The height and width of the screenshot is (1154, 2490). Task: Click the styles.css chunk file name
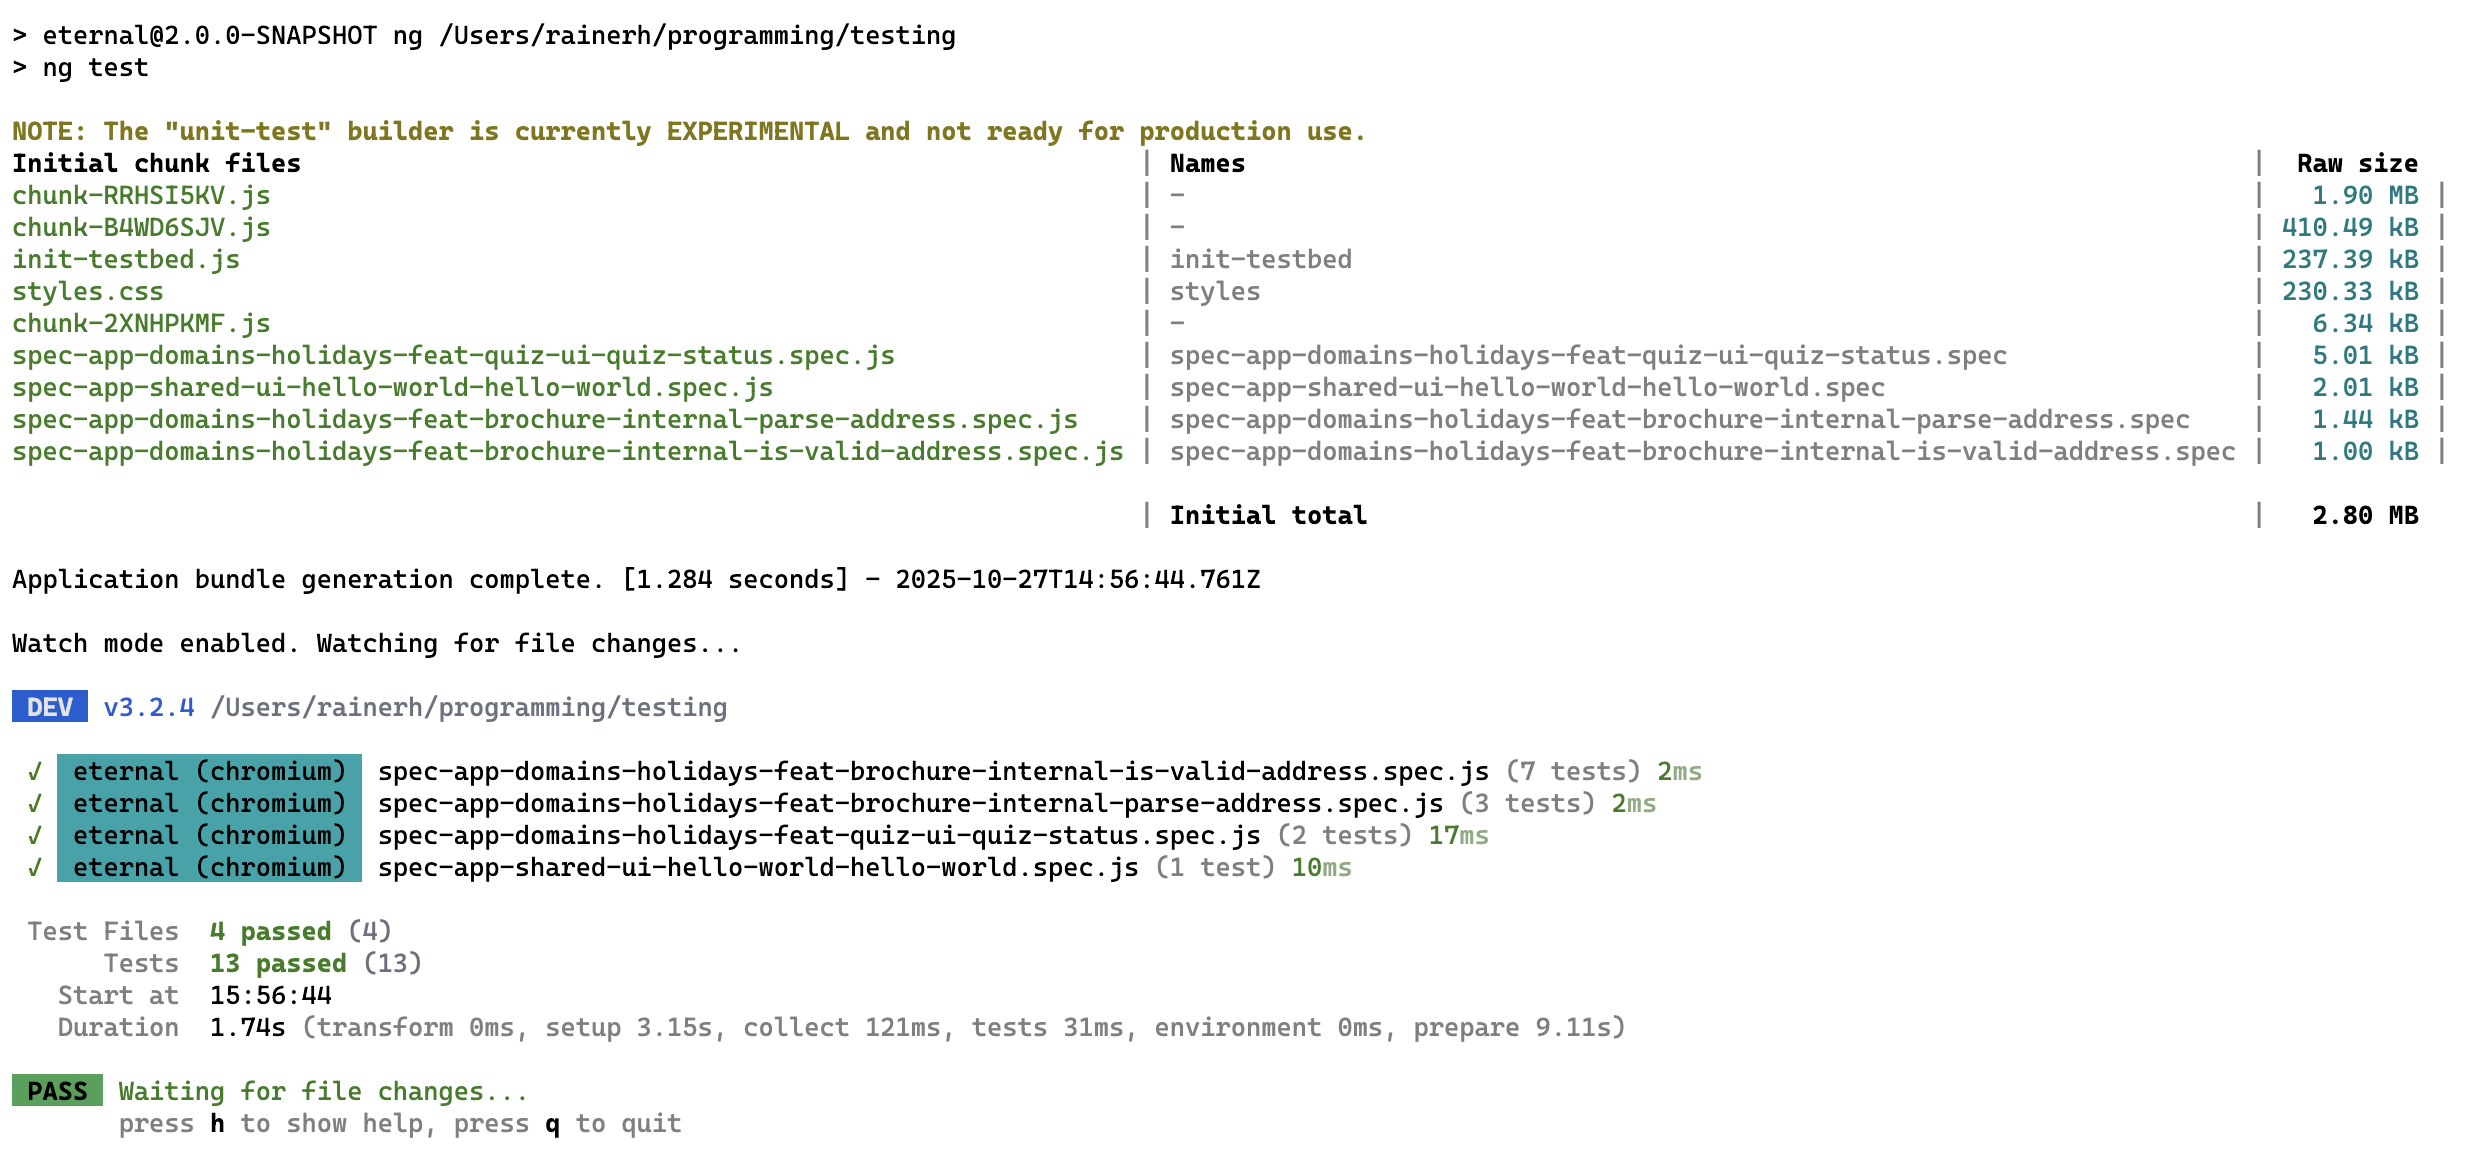pyautogui.click(x=88, y=292)
